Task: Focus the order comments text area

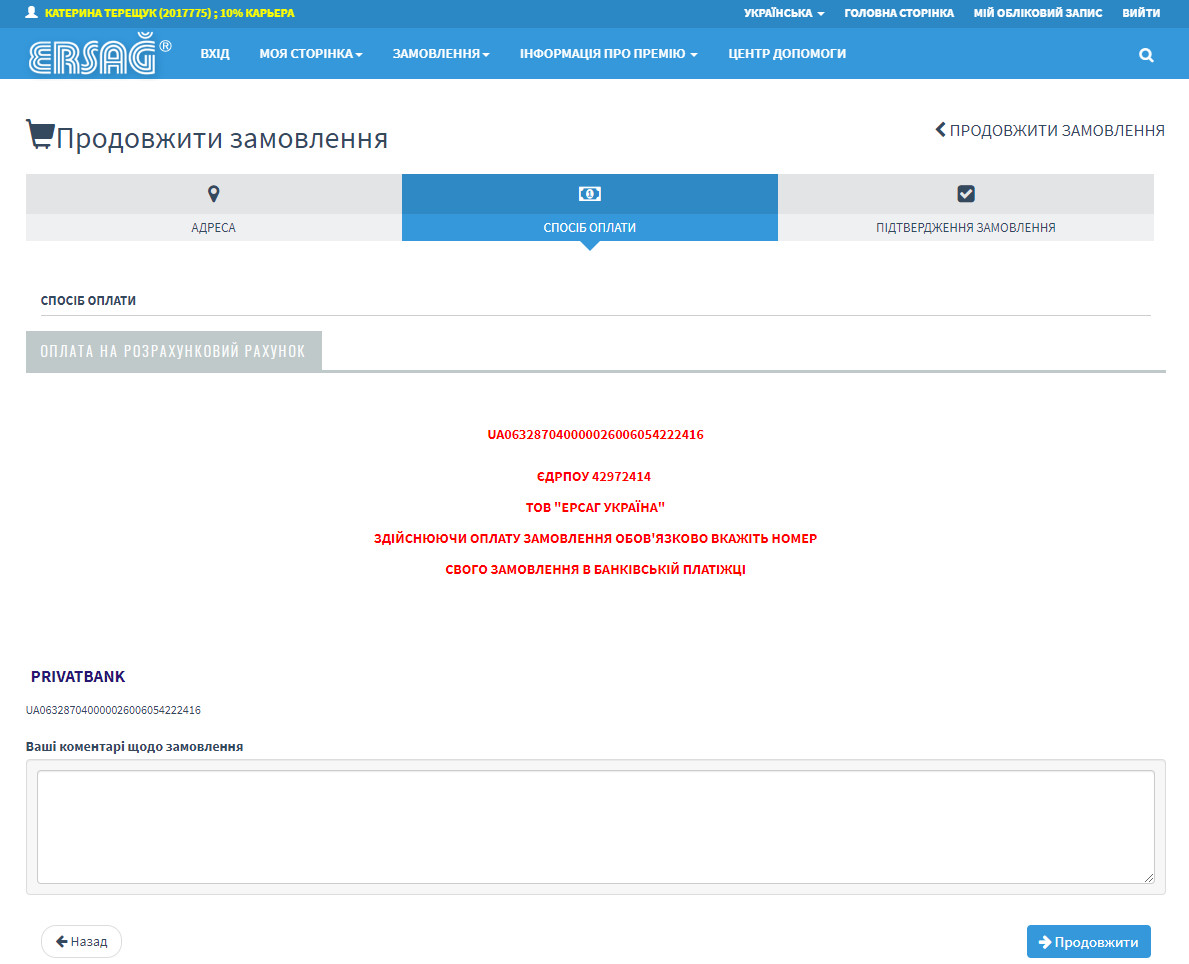Action: [x=595, y=826]
